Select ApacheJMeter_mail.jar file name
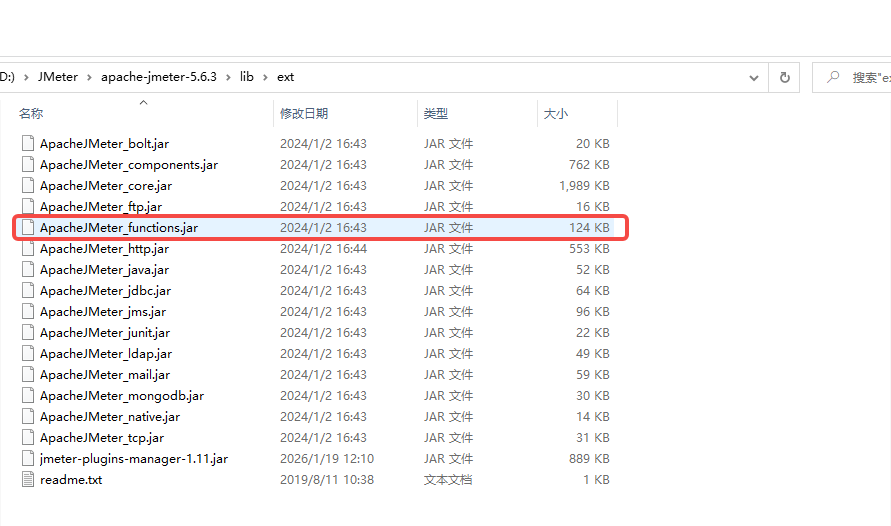 coord(105,375)
